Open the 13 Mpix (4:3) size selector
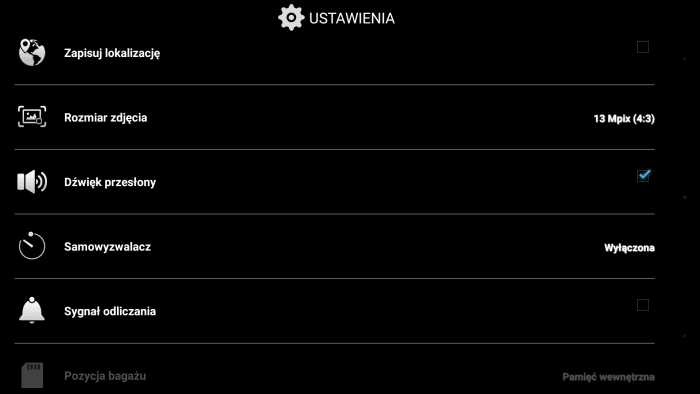700x394 pixels. [624, 119]
